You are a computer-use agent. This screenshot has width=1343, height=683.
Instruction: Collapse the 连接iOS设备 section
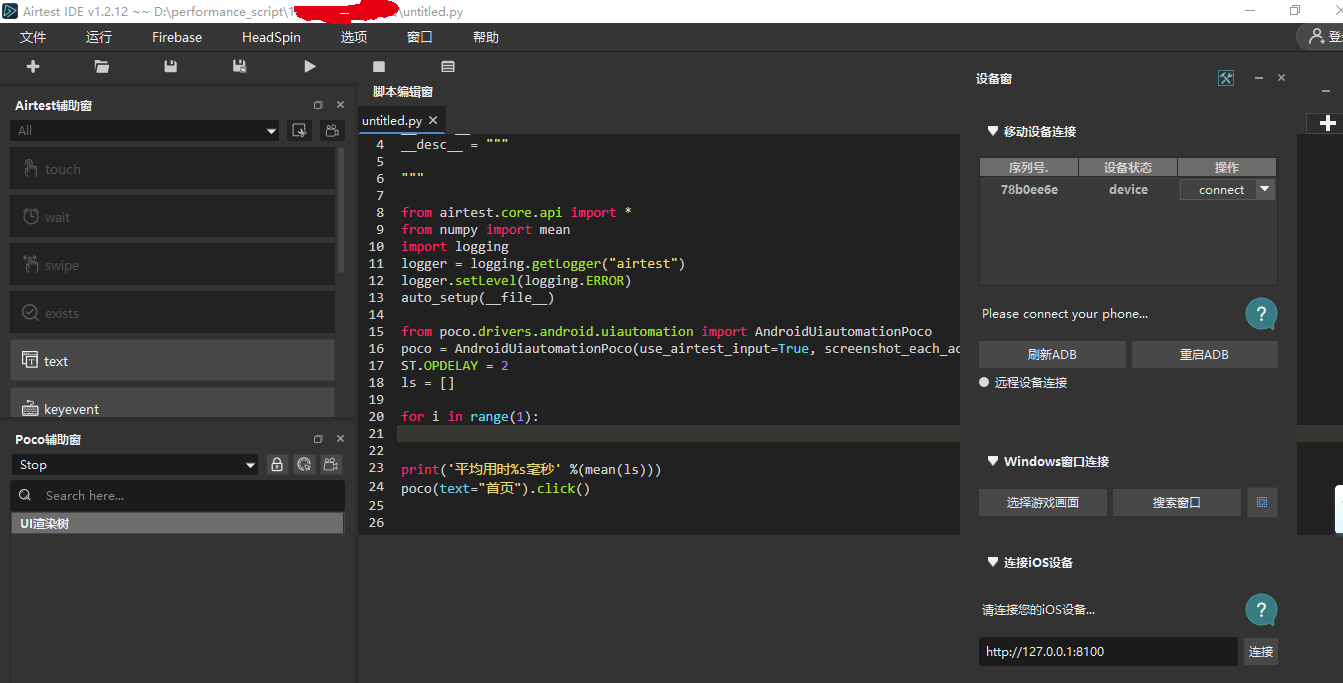tap(993, 562)
